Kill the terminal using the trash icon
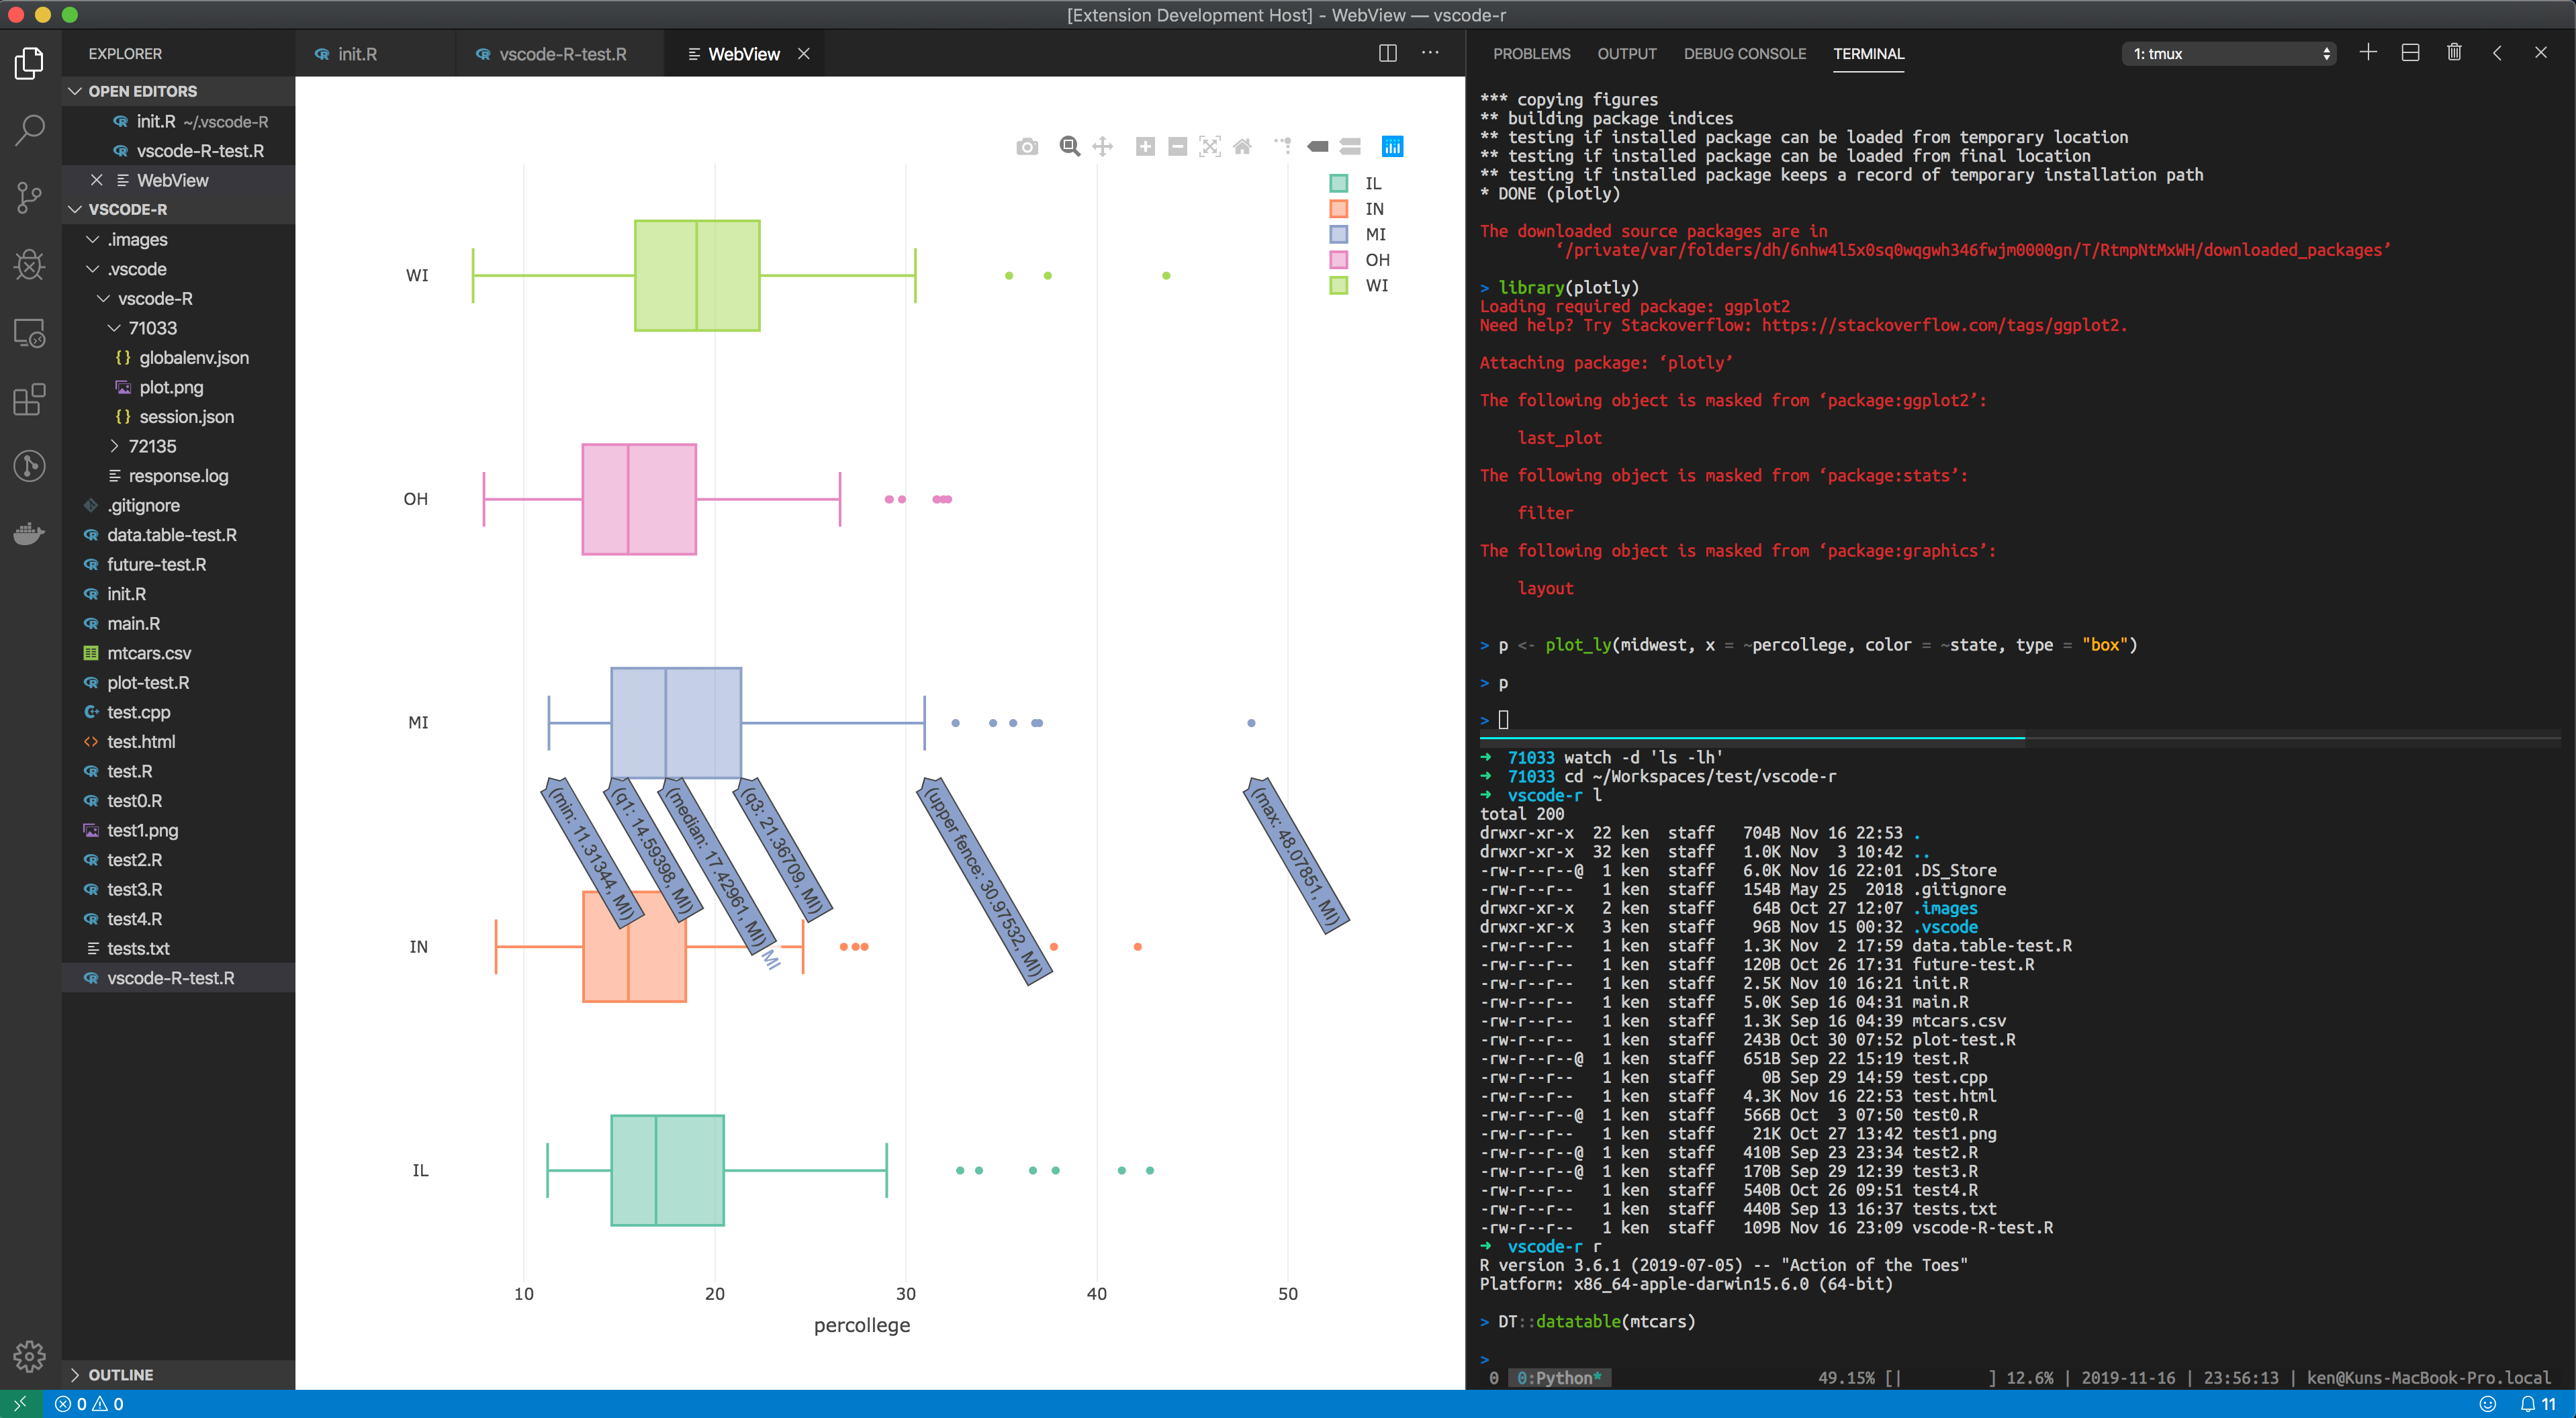Image resolution: width=2576 pixels, height=1418 pixels. click(2455, 52)
